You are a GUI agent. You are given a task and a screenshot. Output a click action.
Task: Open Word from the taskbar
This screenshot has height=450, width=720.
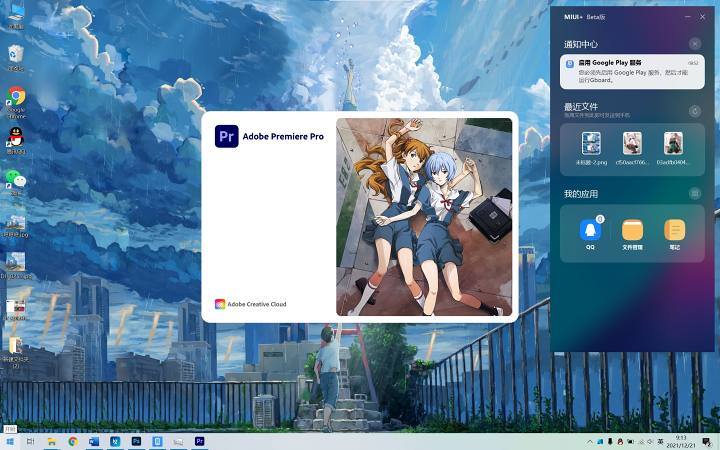(x=94, y=441)
